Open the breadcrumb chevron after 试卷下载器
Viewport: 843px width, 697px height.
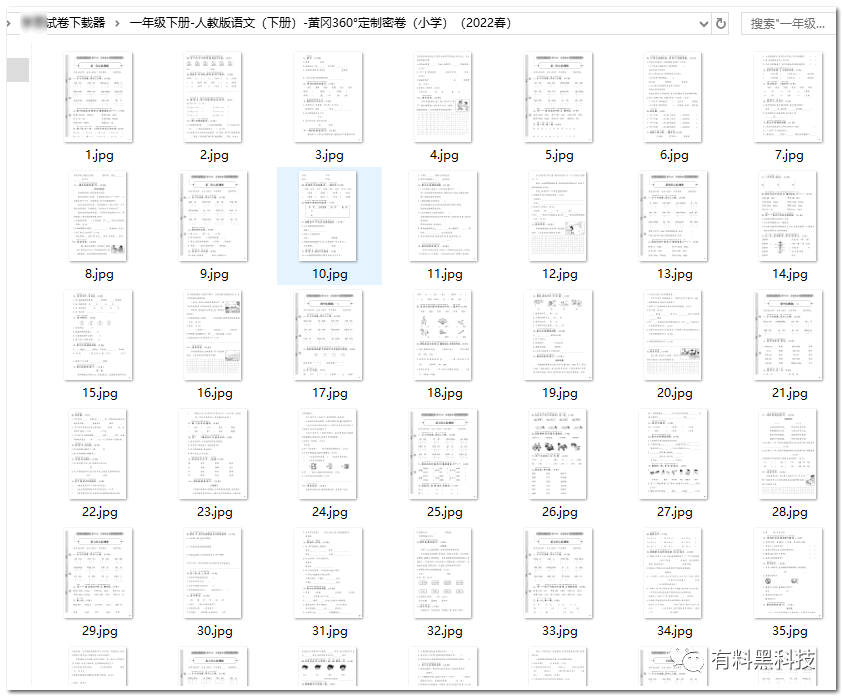pyautogui.click(x=117, y=23)
